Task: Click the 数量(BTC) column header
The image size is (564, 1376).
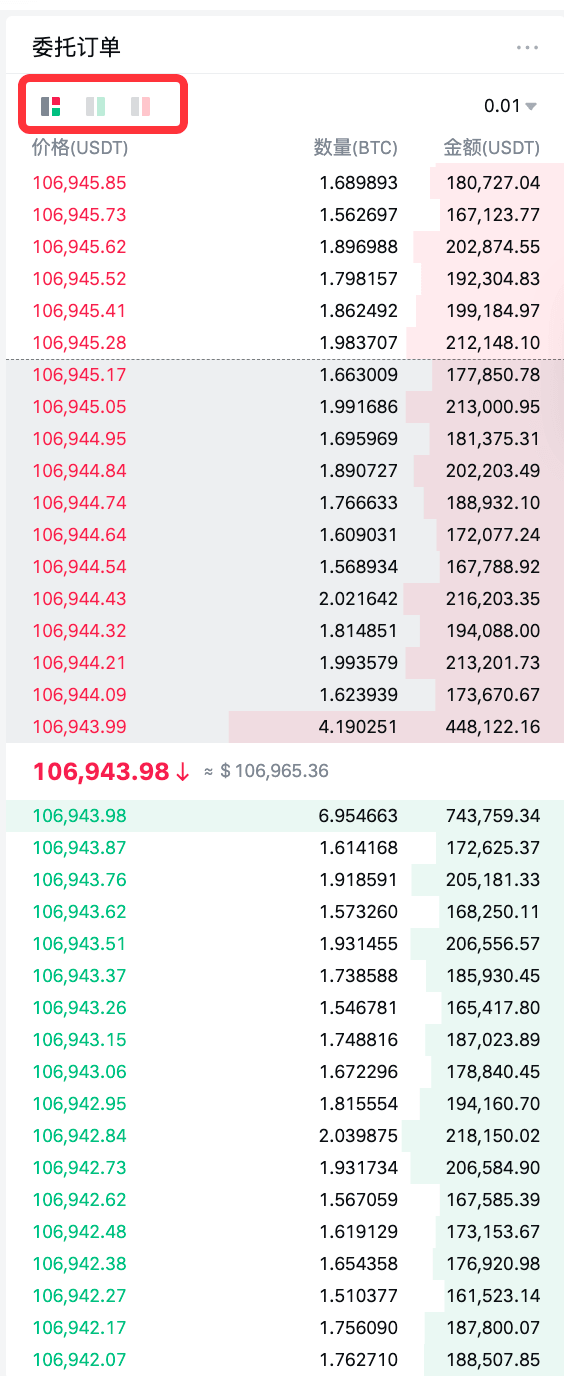Action: (356, 148)
